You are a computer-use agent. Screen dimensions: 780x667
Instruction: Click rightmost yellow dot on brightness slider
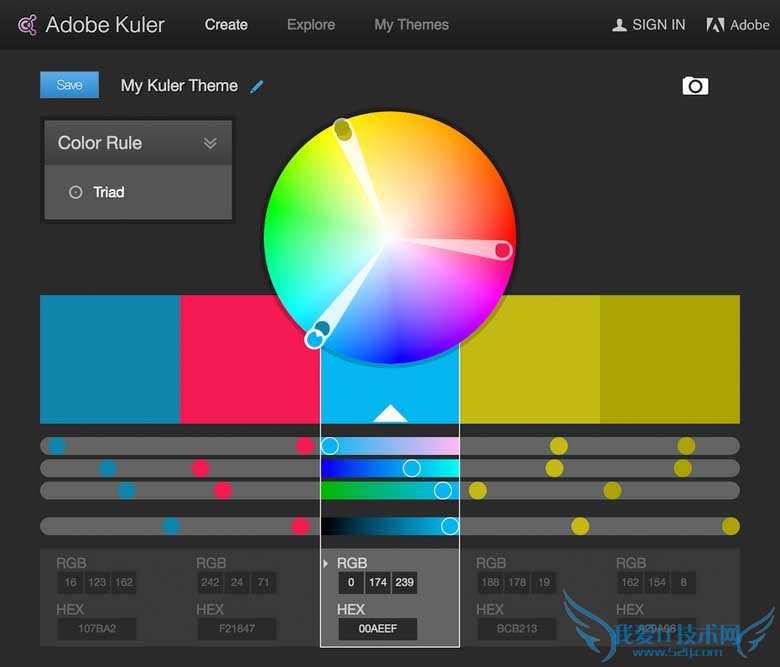(730, 526)
